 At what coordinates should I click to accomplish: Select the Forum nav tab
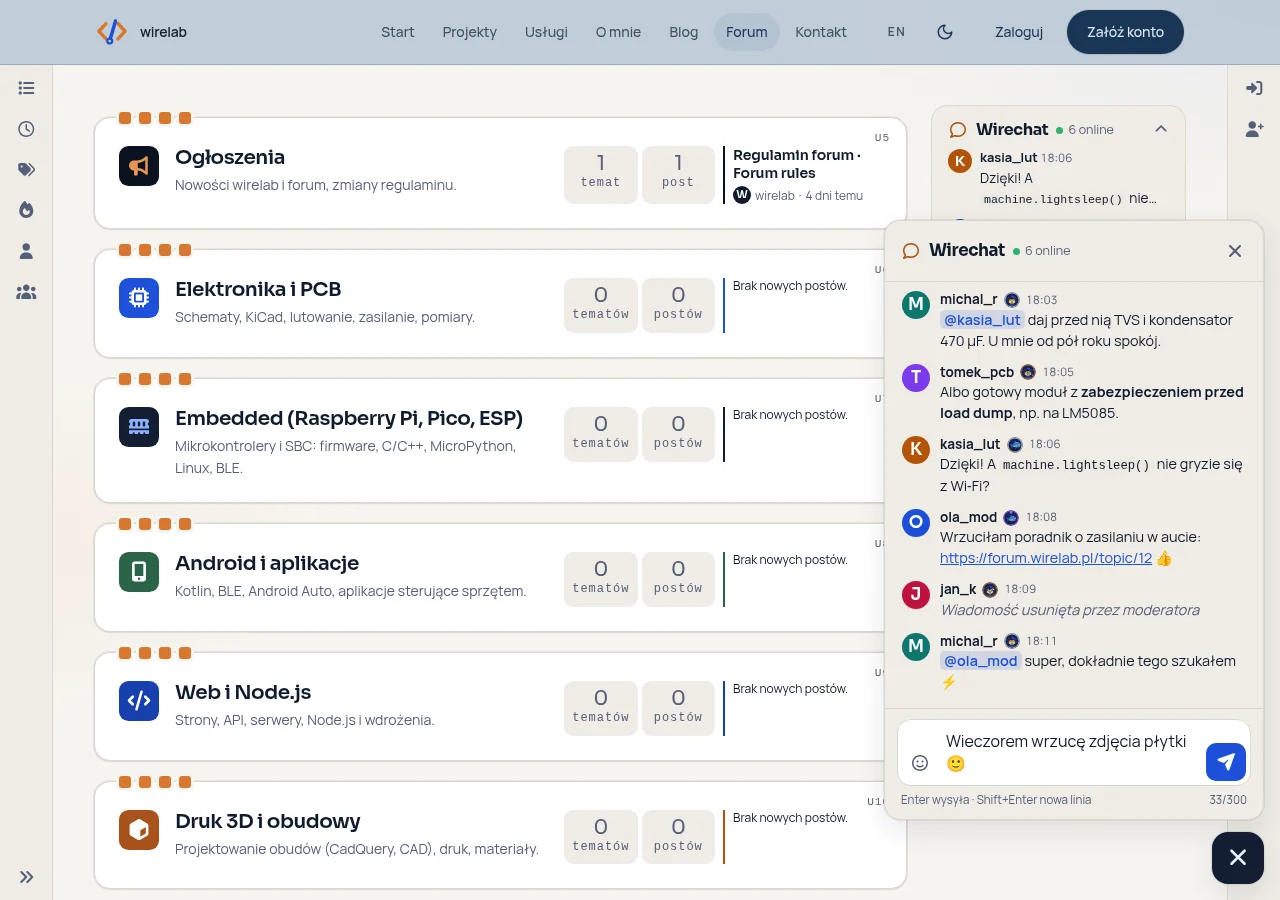coord(747,32)
